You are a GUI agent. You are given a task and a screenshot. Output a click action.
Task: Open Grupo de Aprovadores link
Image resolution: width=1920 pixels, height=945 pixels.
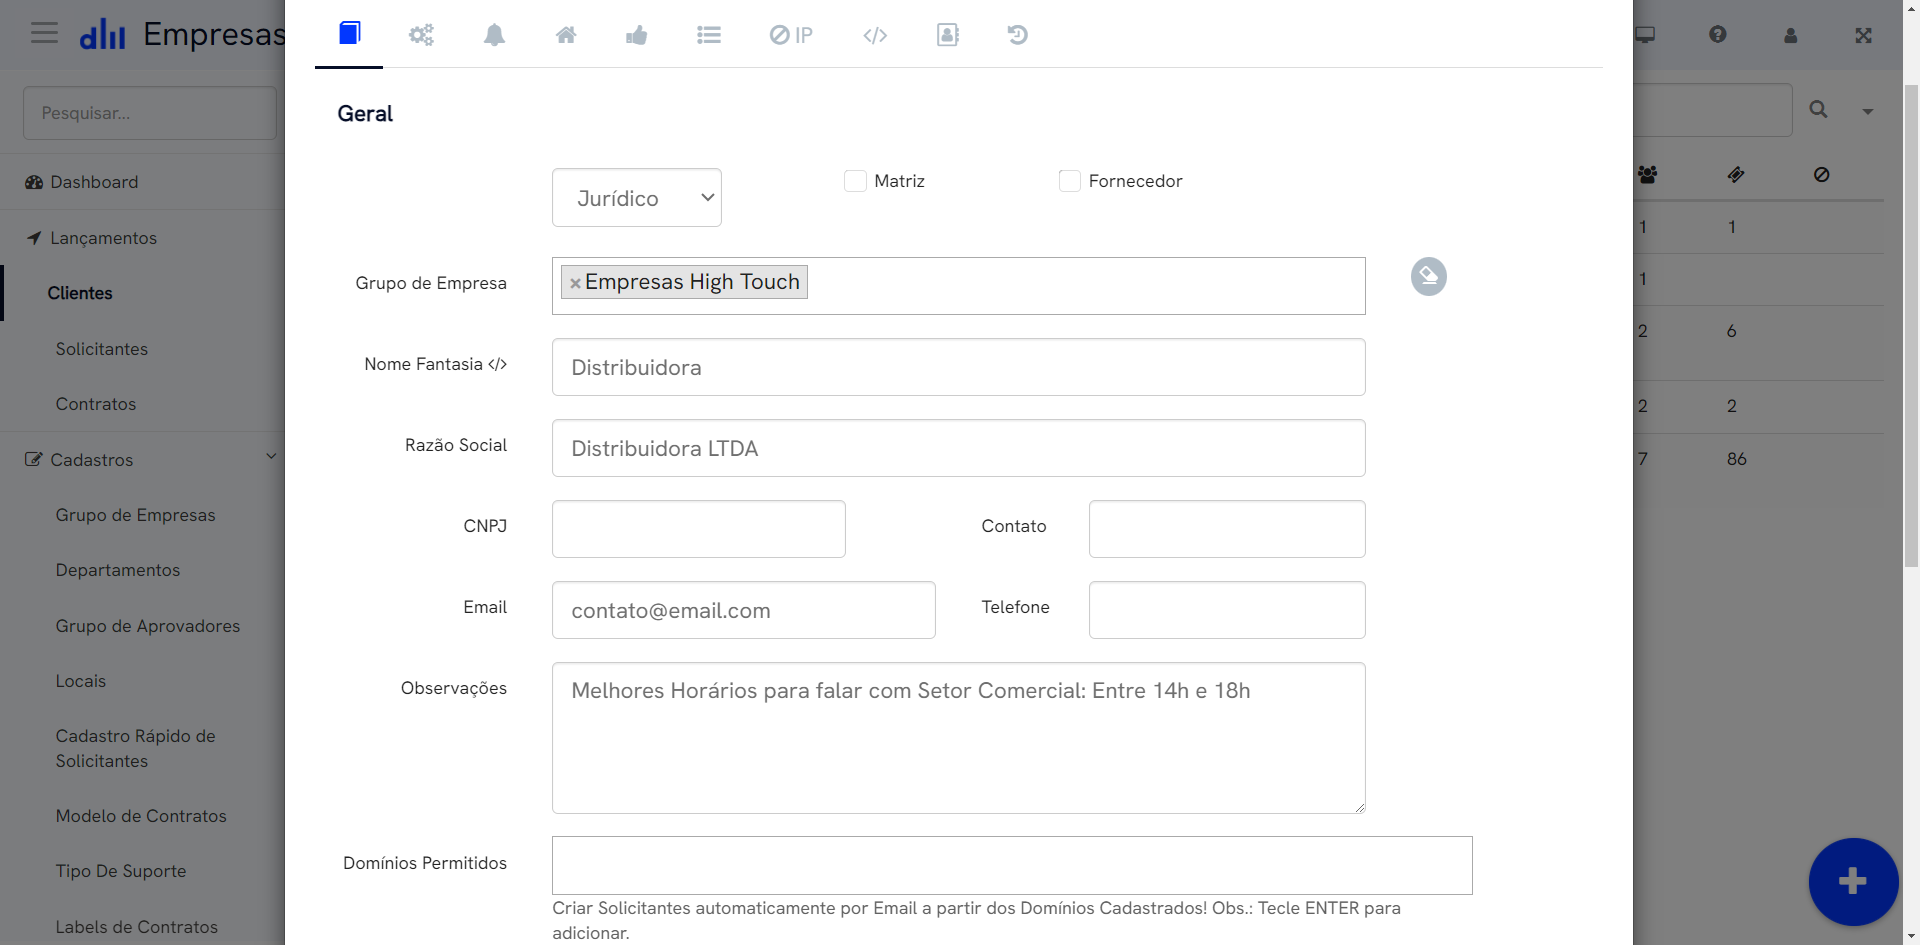pos(148,626)
